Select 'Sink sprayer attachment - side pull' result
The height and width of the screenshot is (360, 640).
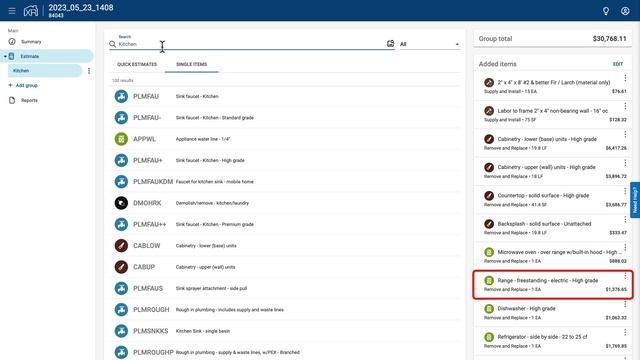point(211,288)
